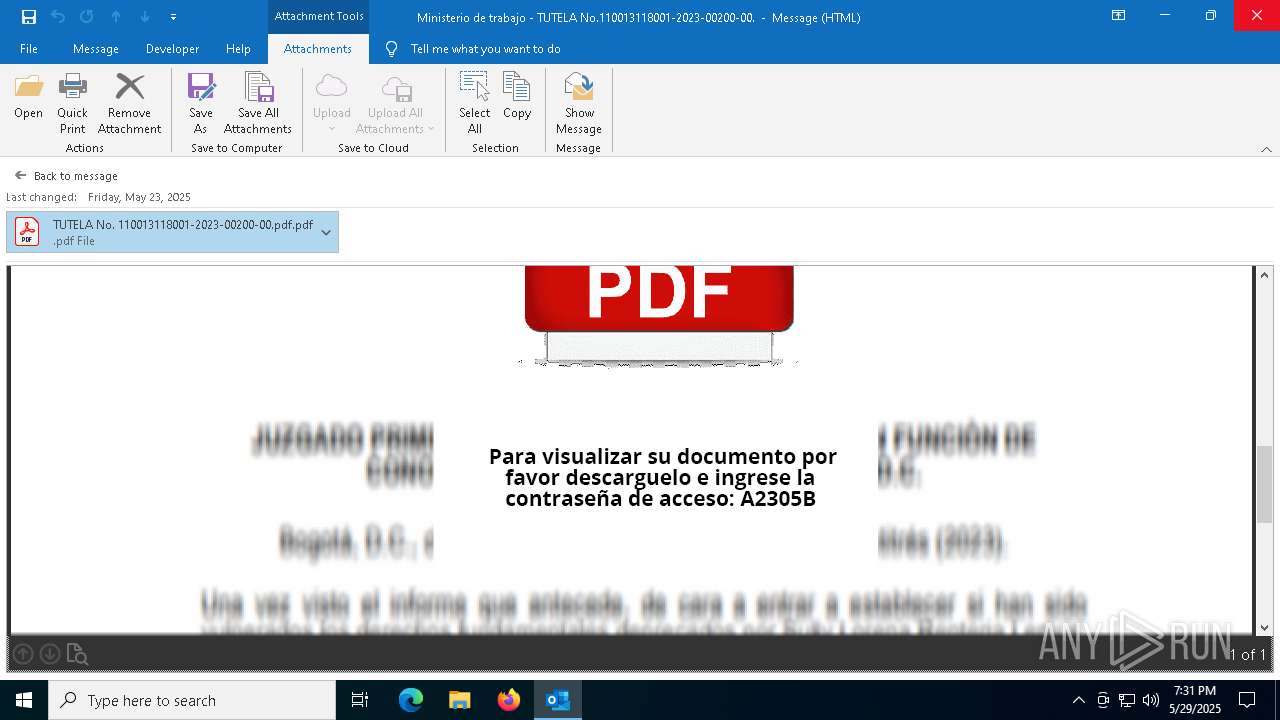Open Task View on taskbar
This screenshot has height=720, width=1280.
point(360,700)
